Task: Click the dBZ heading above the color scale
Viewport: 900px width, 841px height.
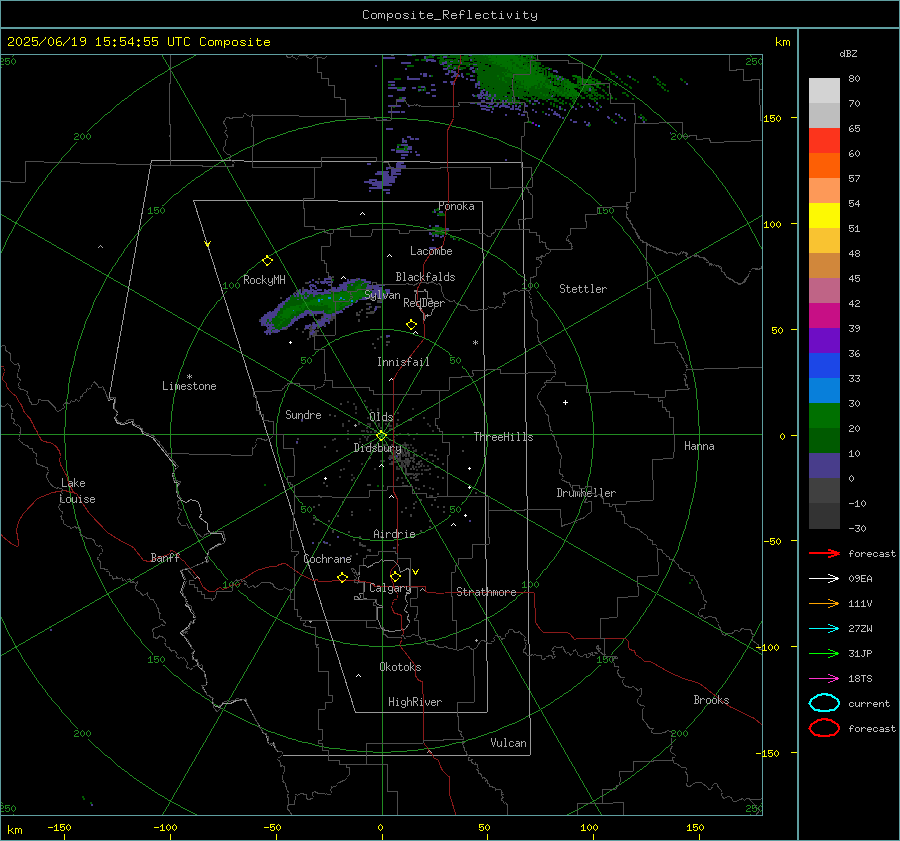Action: 848,53
